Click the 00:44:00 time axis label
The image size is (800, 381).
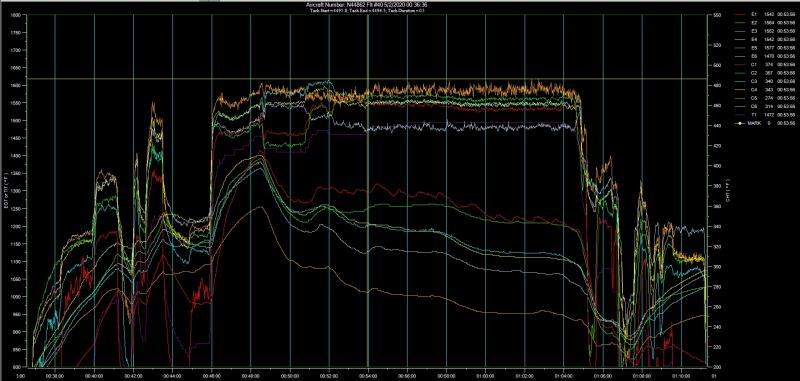[172, 375]
